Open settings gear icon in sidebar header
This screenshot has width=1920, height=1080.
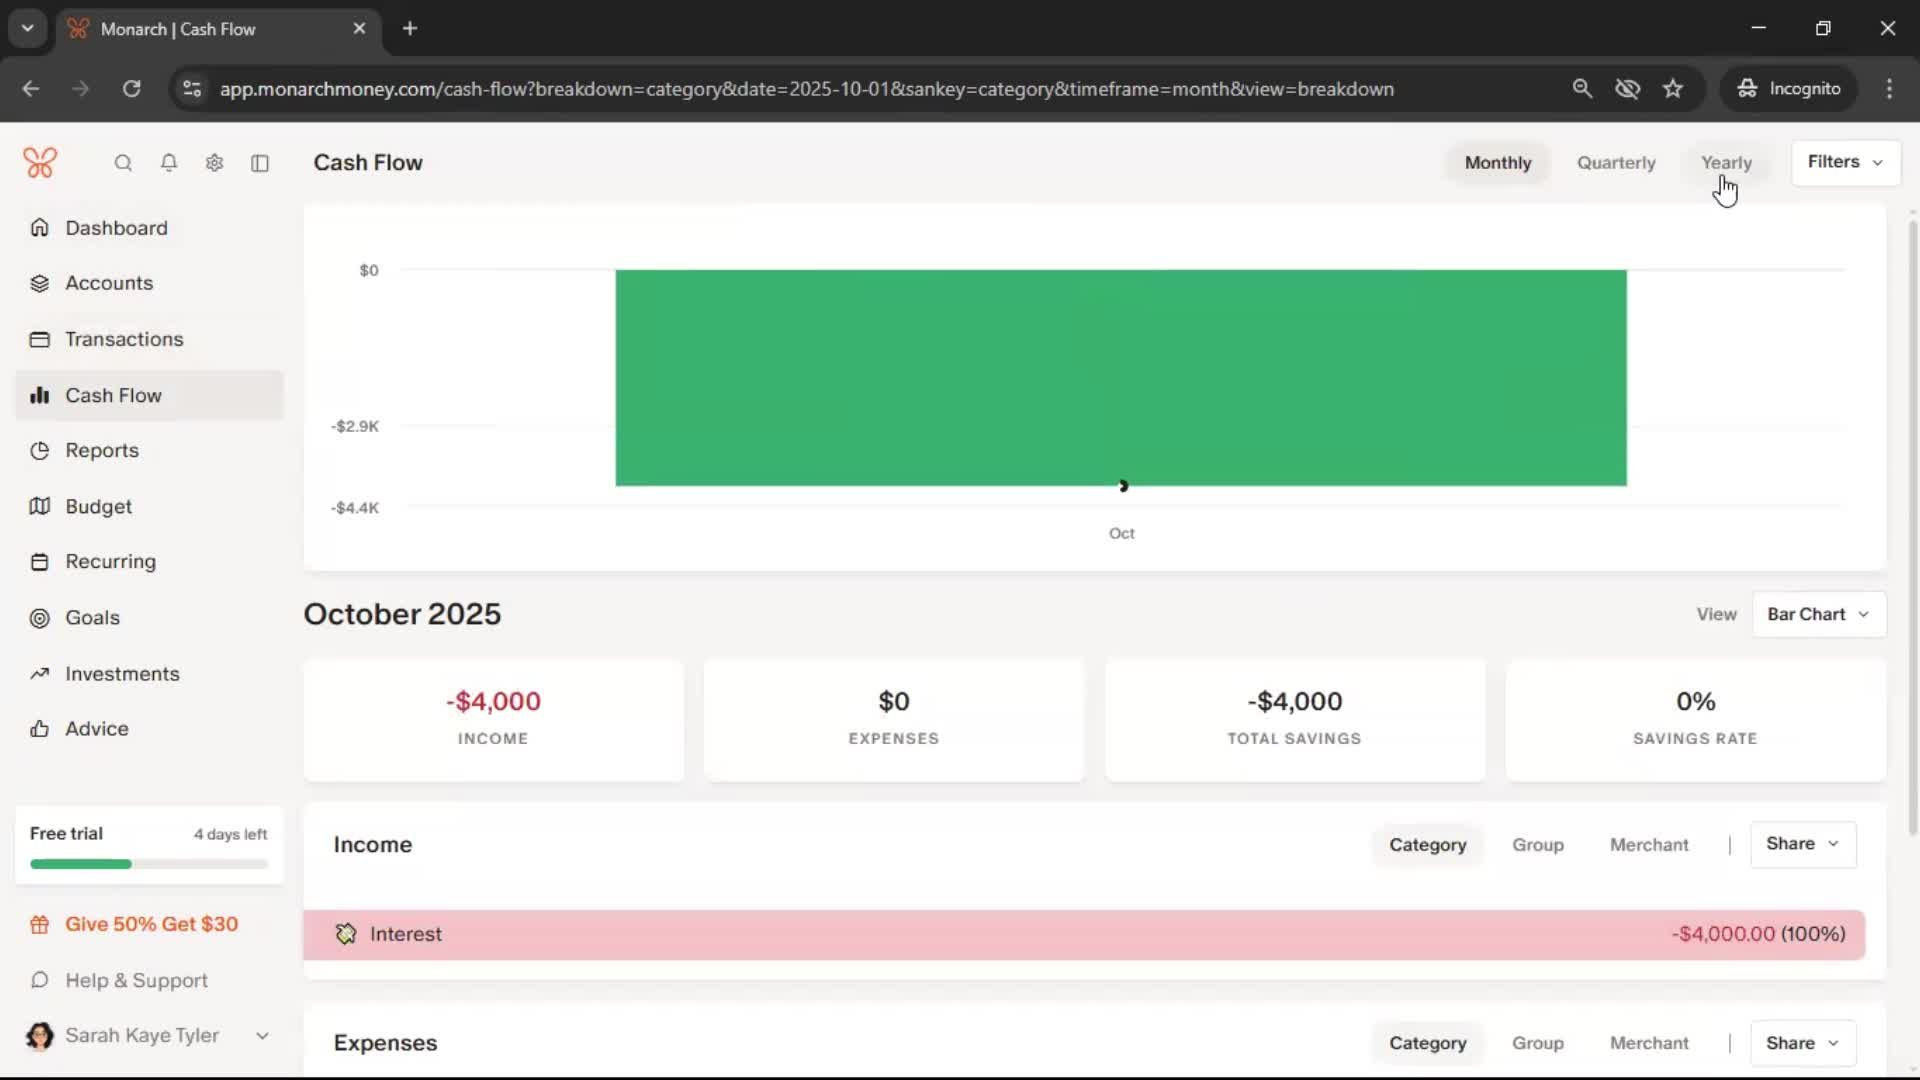tap(214, 163)
